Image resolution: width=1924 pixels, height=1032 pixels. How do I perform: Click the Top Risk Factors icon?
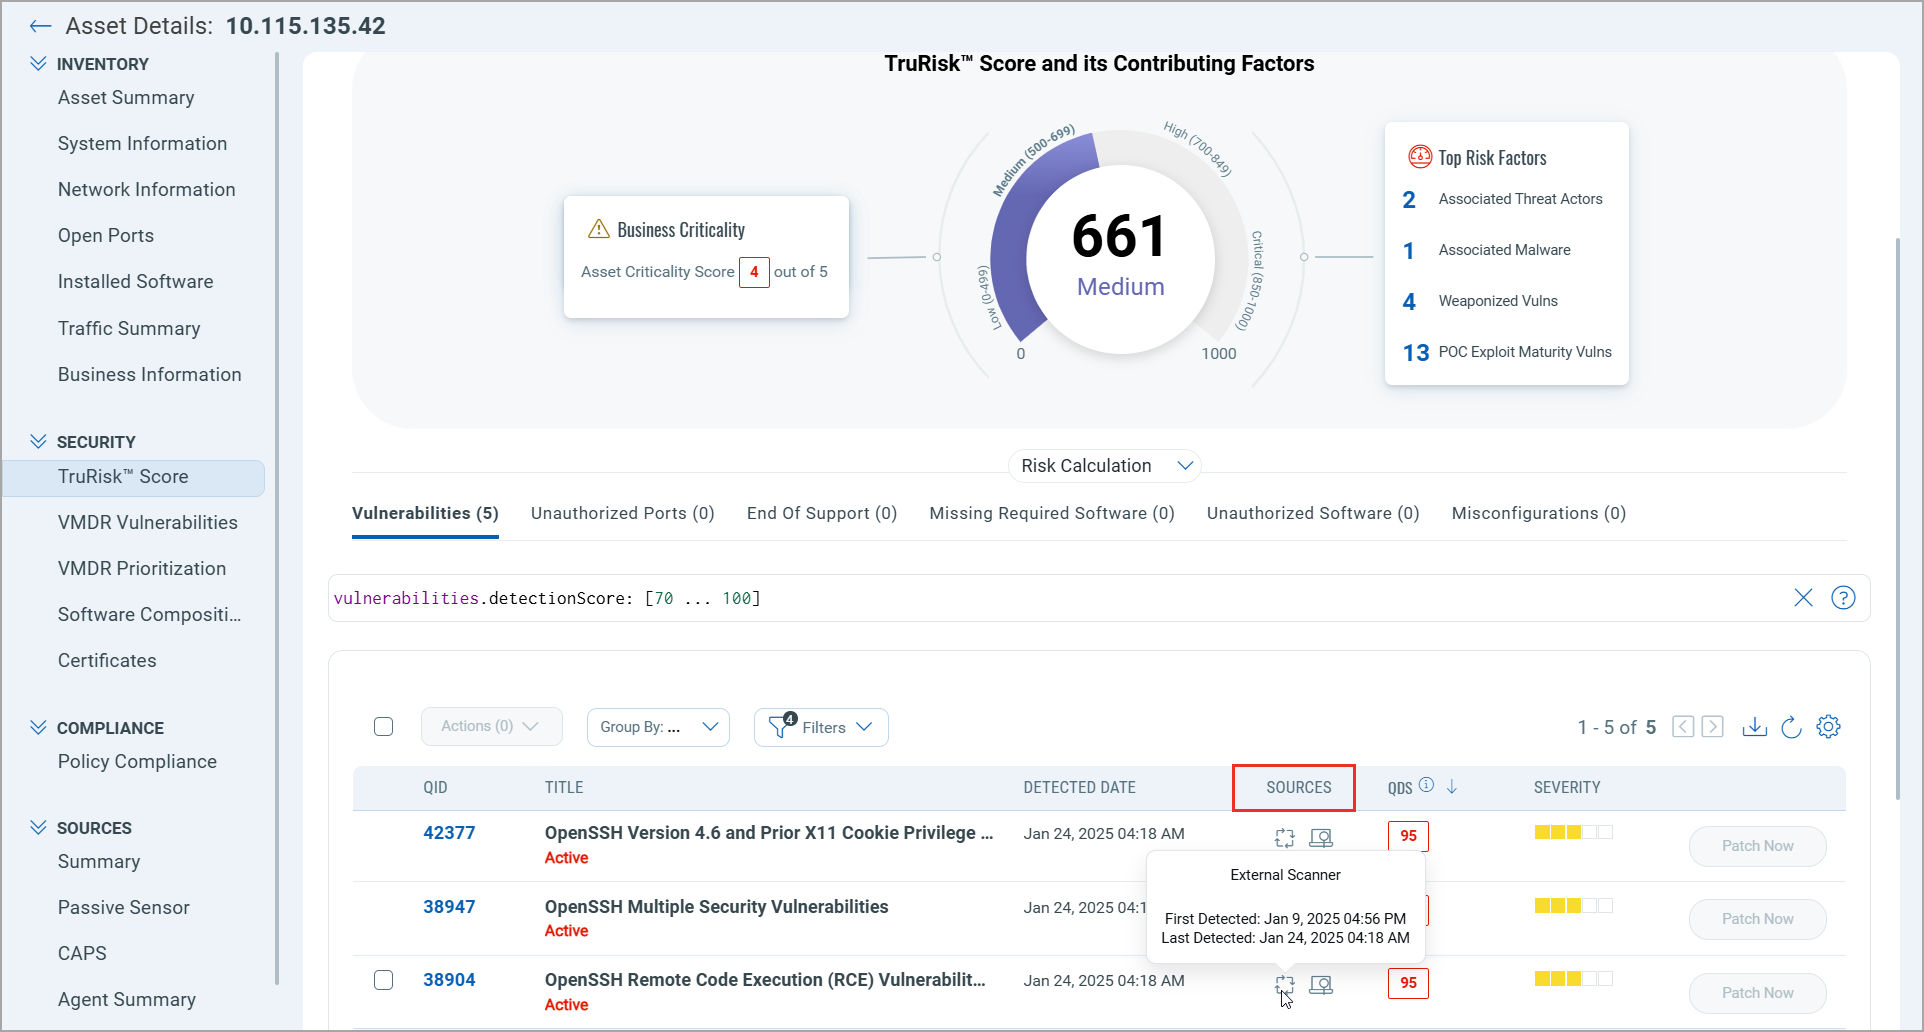tap(1420, 157)
